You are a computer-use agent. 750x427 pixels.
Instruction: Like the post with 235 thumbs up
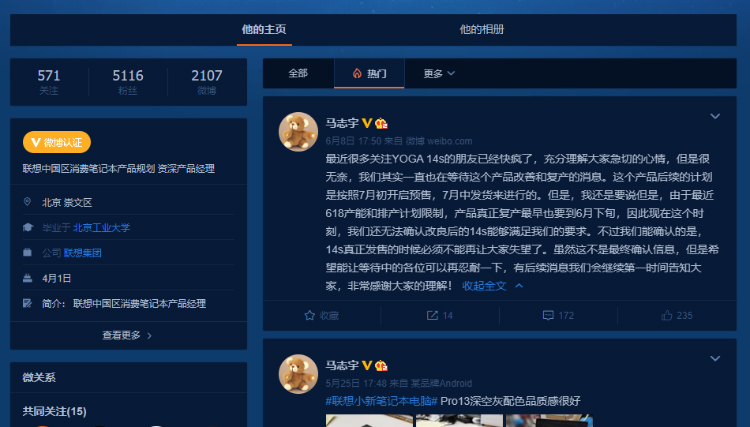point(676,316)
